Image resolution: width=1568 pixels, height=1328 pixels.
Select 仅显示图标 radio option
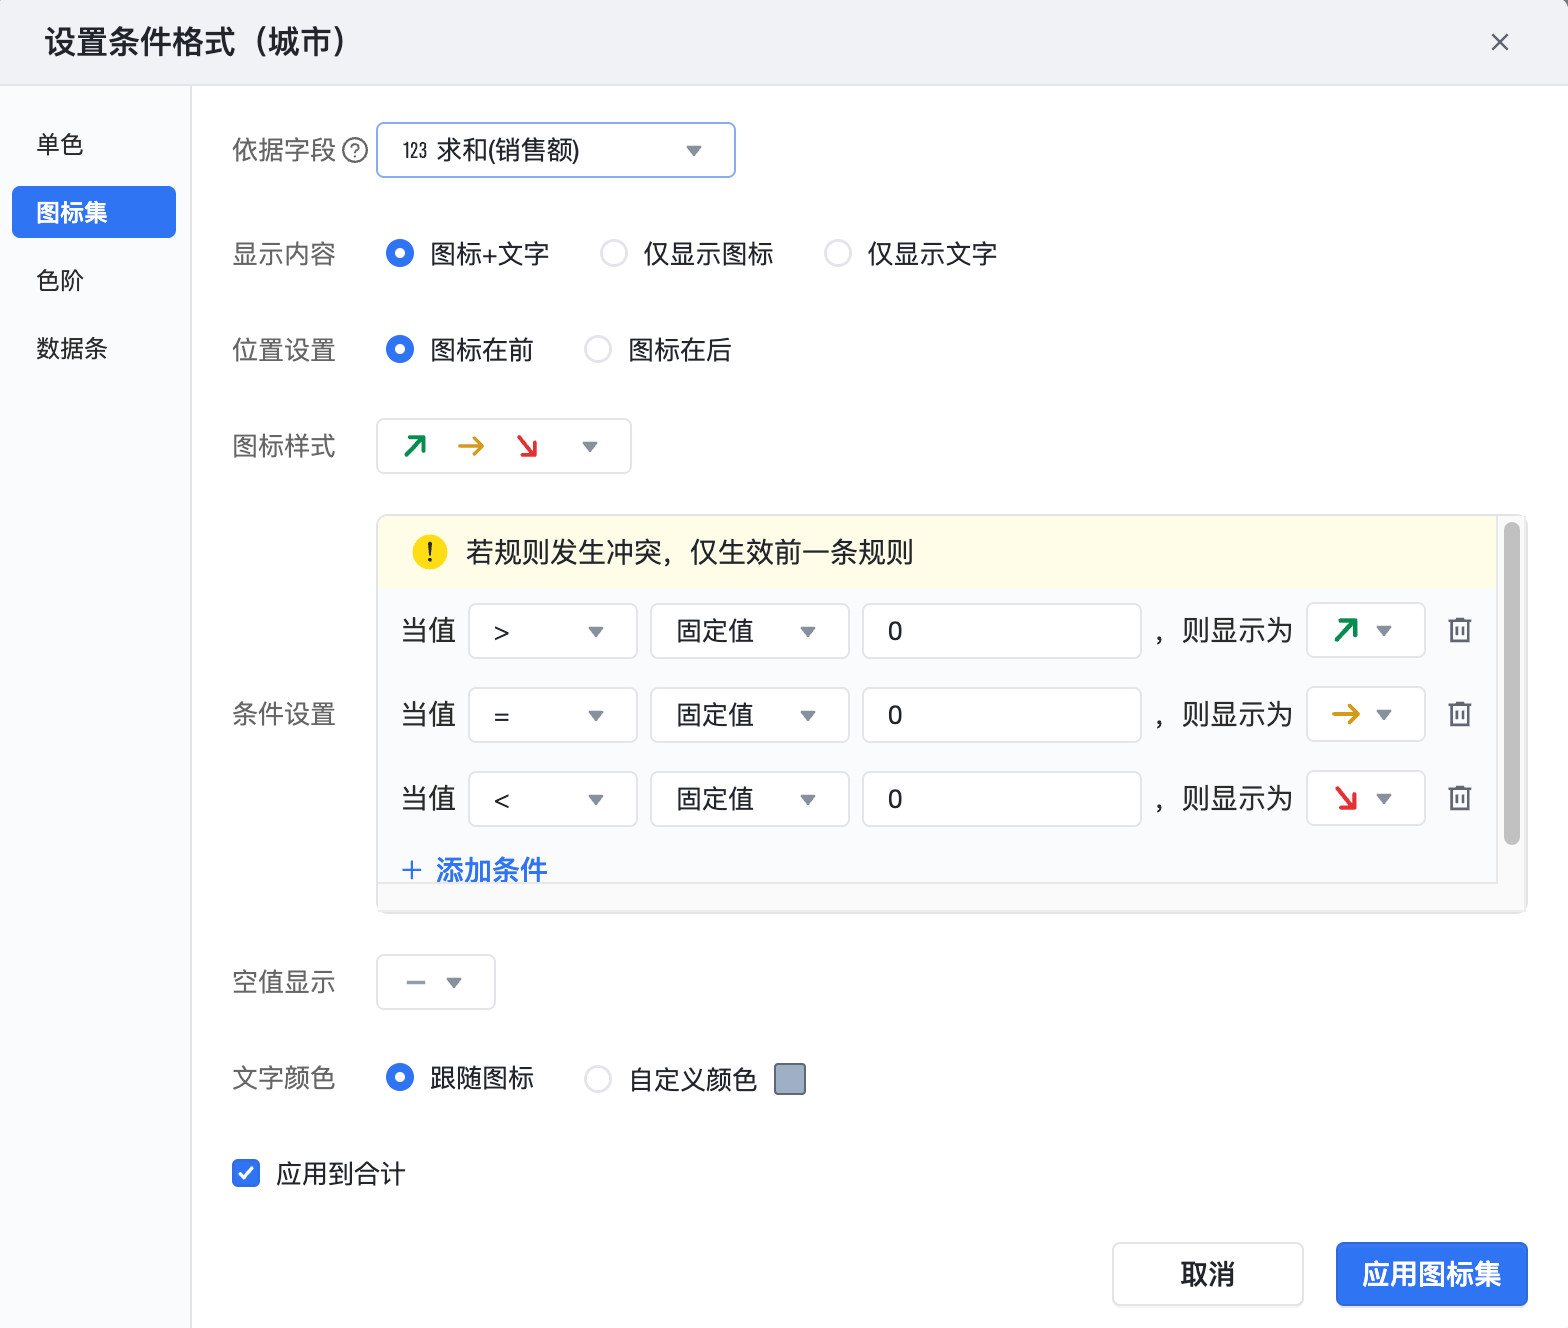point(614,254)
